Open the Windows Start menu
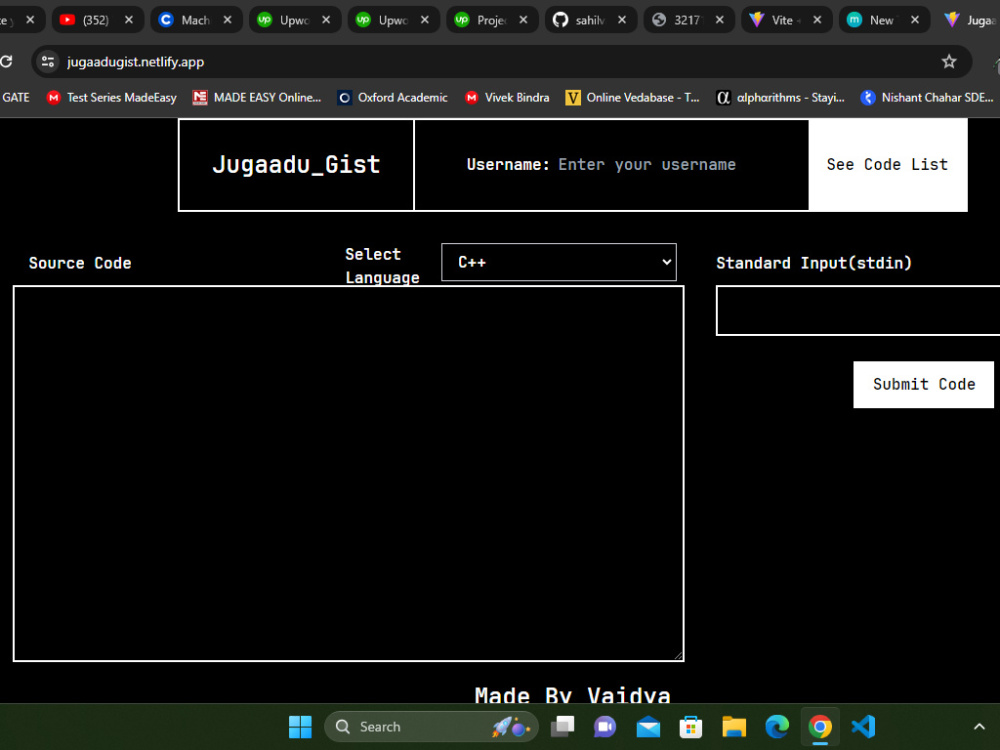The height and width of the screenshot is (750, 1000). [300, 726]
